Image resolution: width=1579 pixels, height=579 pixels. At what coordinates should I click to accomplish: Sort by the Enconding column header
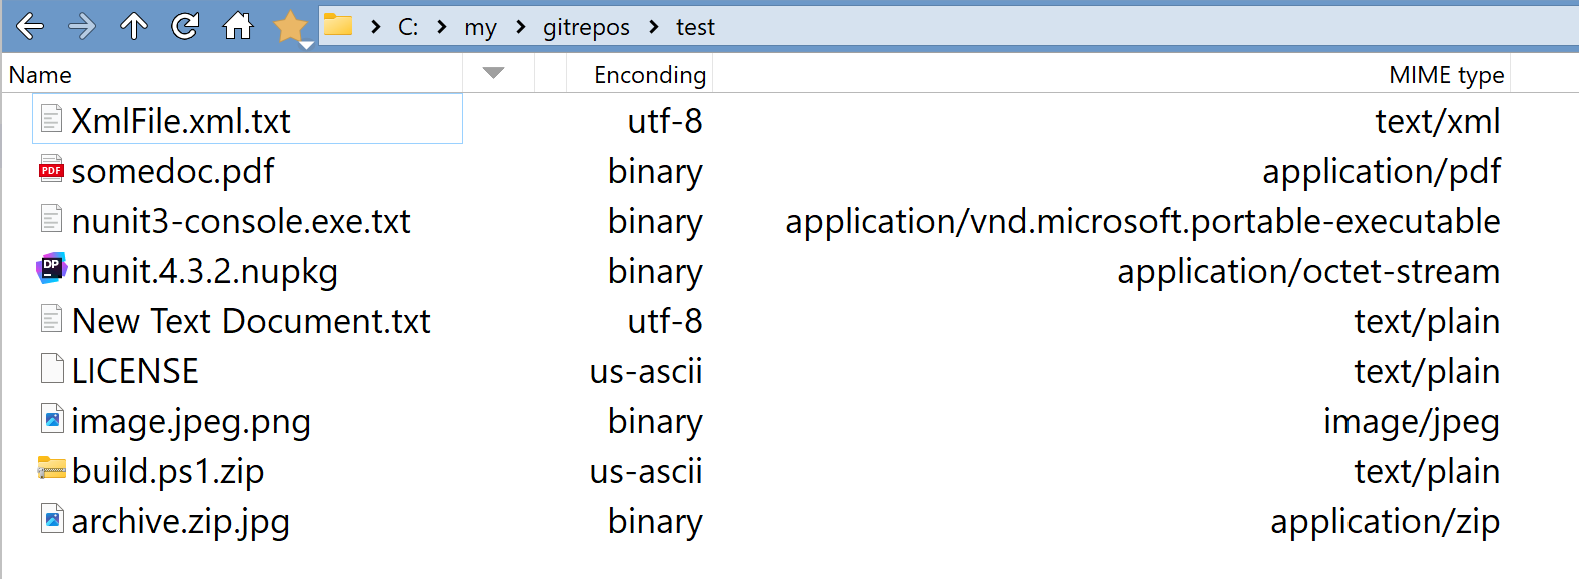coord(649,75)
